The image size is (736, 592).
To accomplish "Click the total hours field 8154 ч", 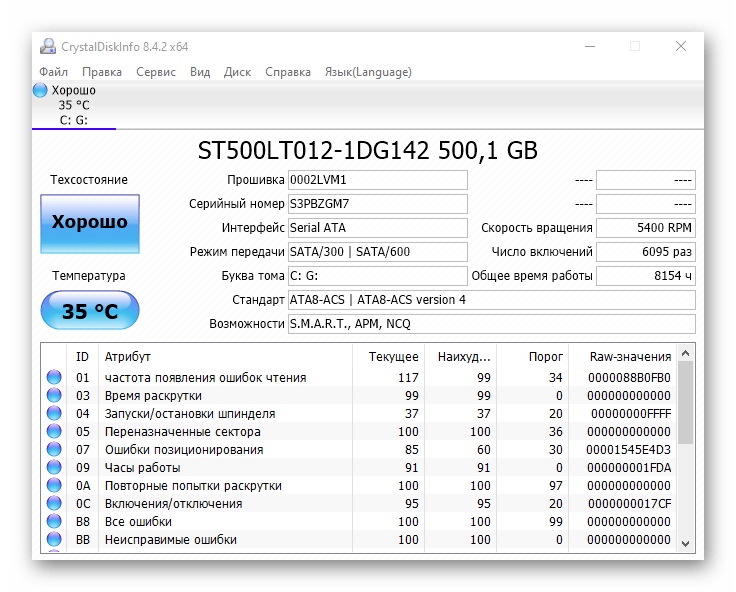I will (x=646, y=276).
